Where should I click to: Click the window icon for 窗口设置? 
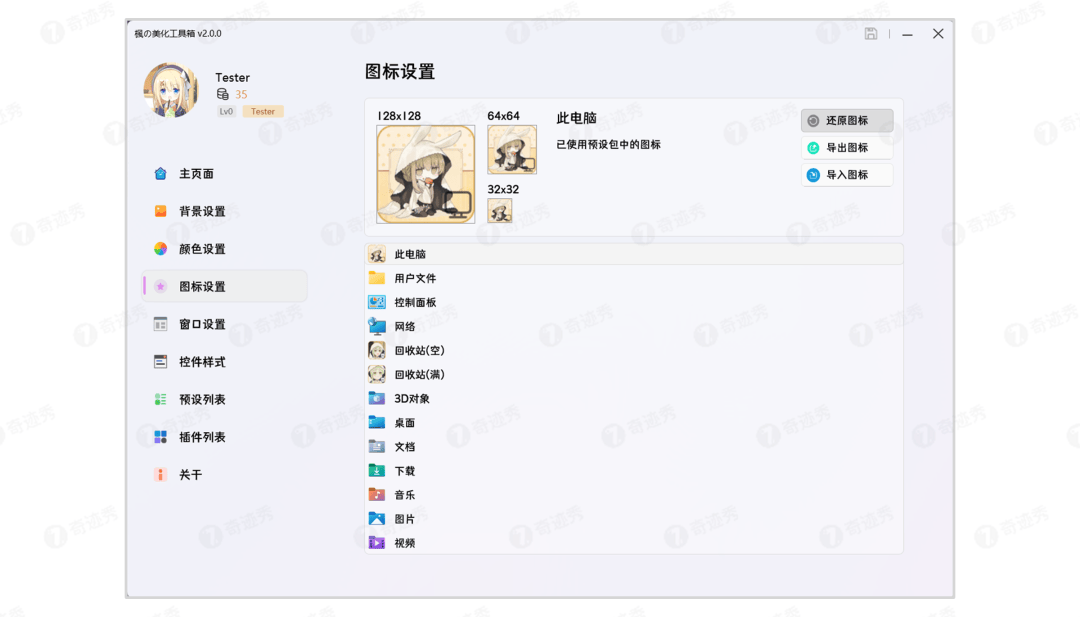160,324
